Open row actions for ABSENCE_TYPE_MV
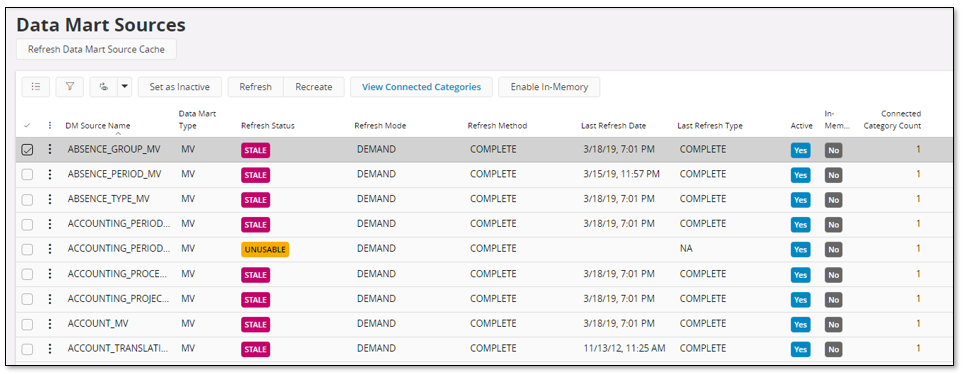This screenshot has width=963, height=374. click(50, 199)
